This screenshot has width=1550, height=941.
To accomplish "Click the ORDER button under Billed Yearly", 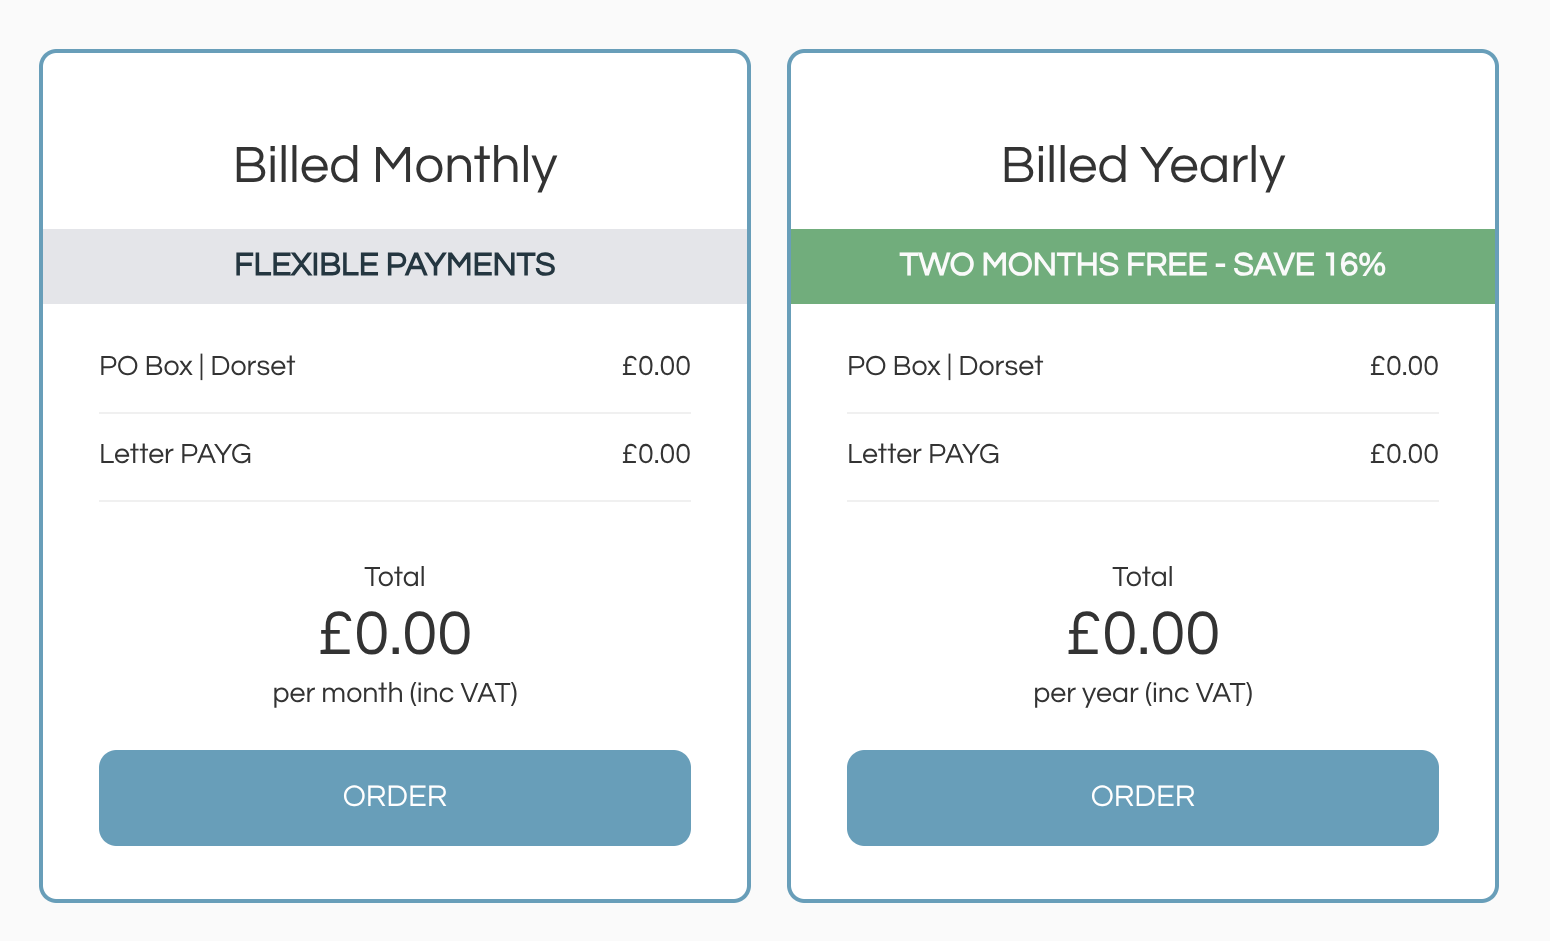I will coord(1142,797).
